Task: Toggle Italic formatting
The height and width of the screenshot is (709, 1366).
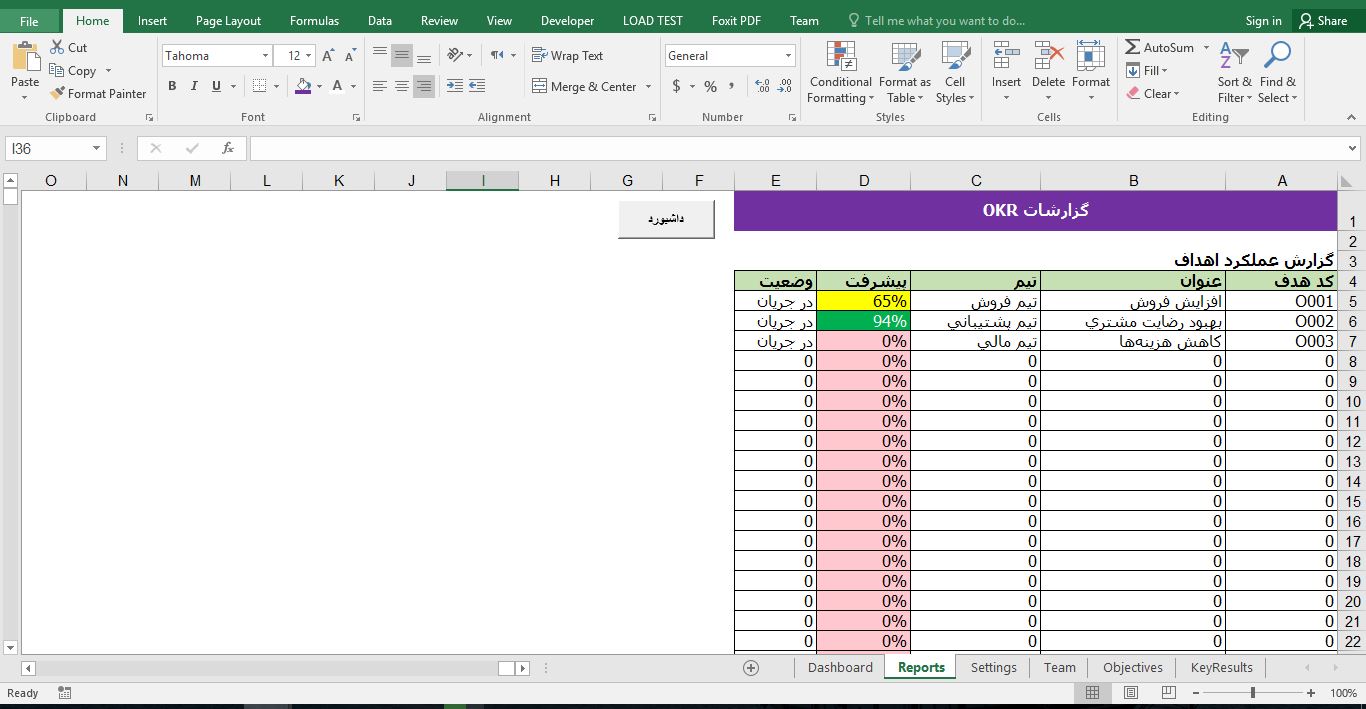Action: [192, 87]
